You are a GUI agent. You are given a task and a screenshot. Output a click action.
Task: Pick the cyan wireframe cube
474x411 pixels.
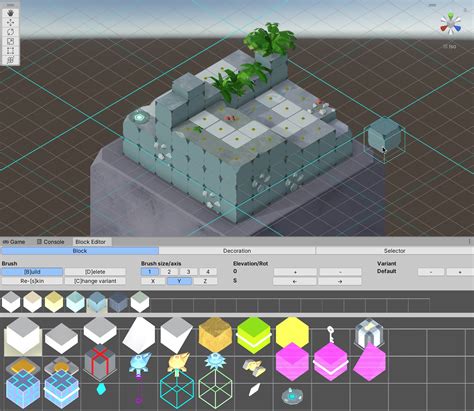177,389
